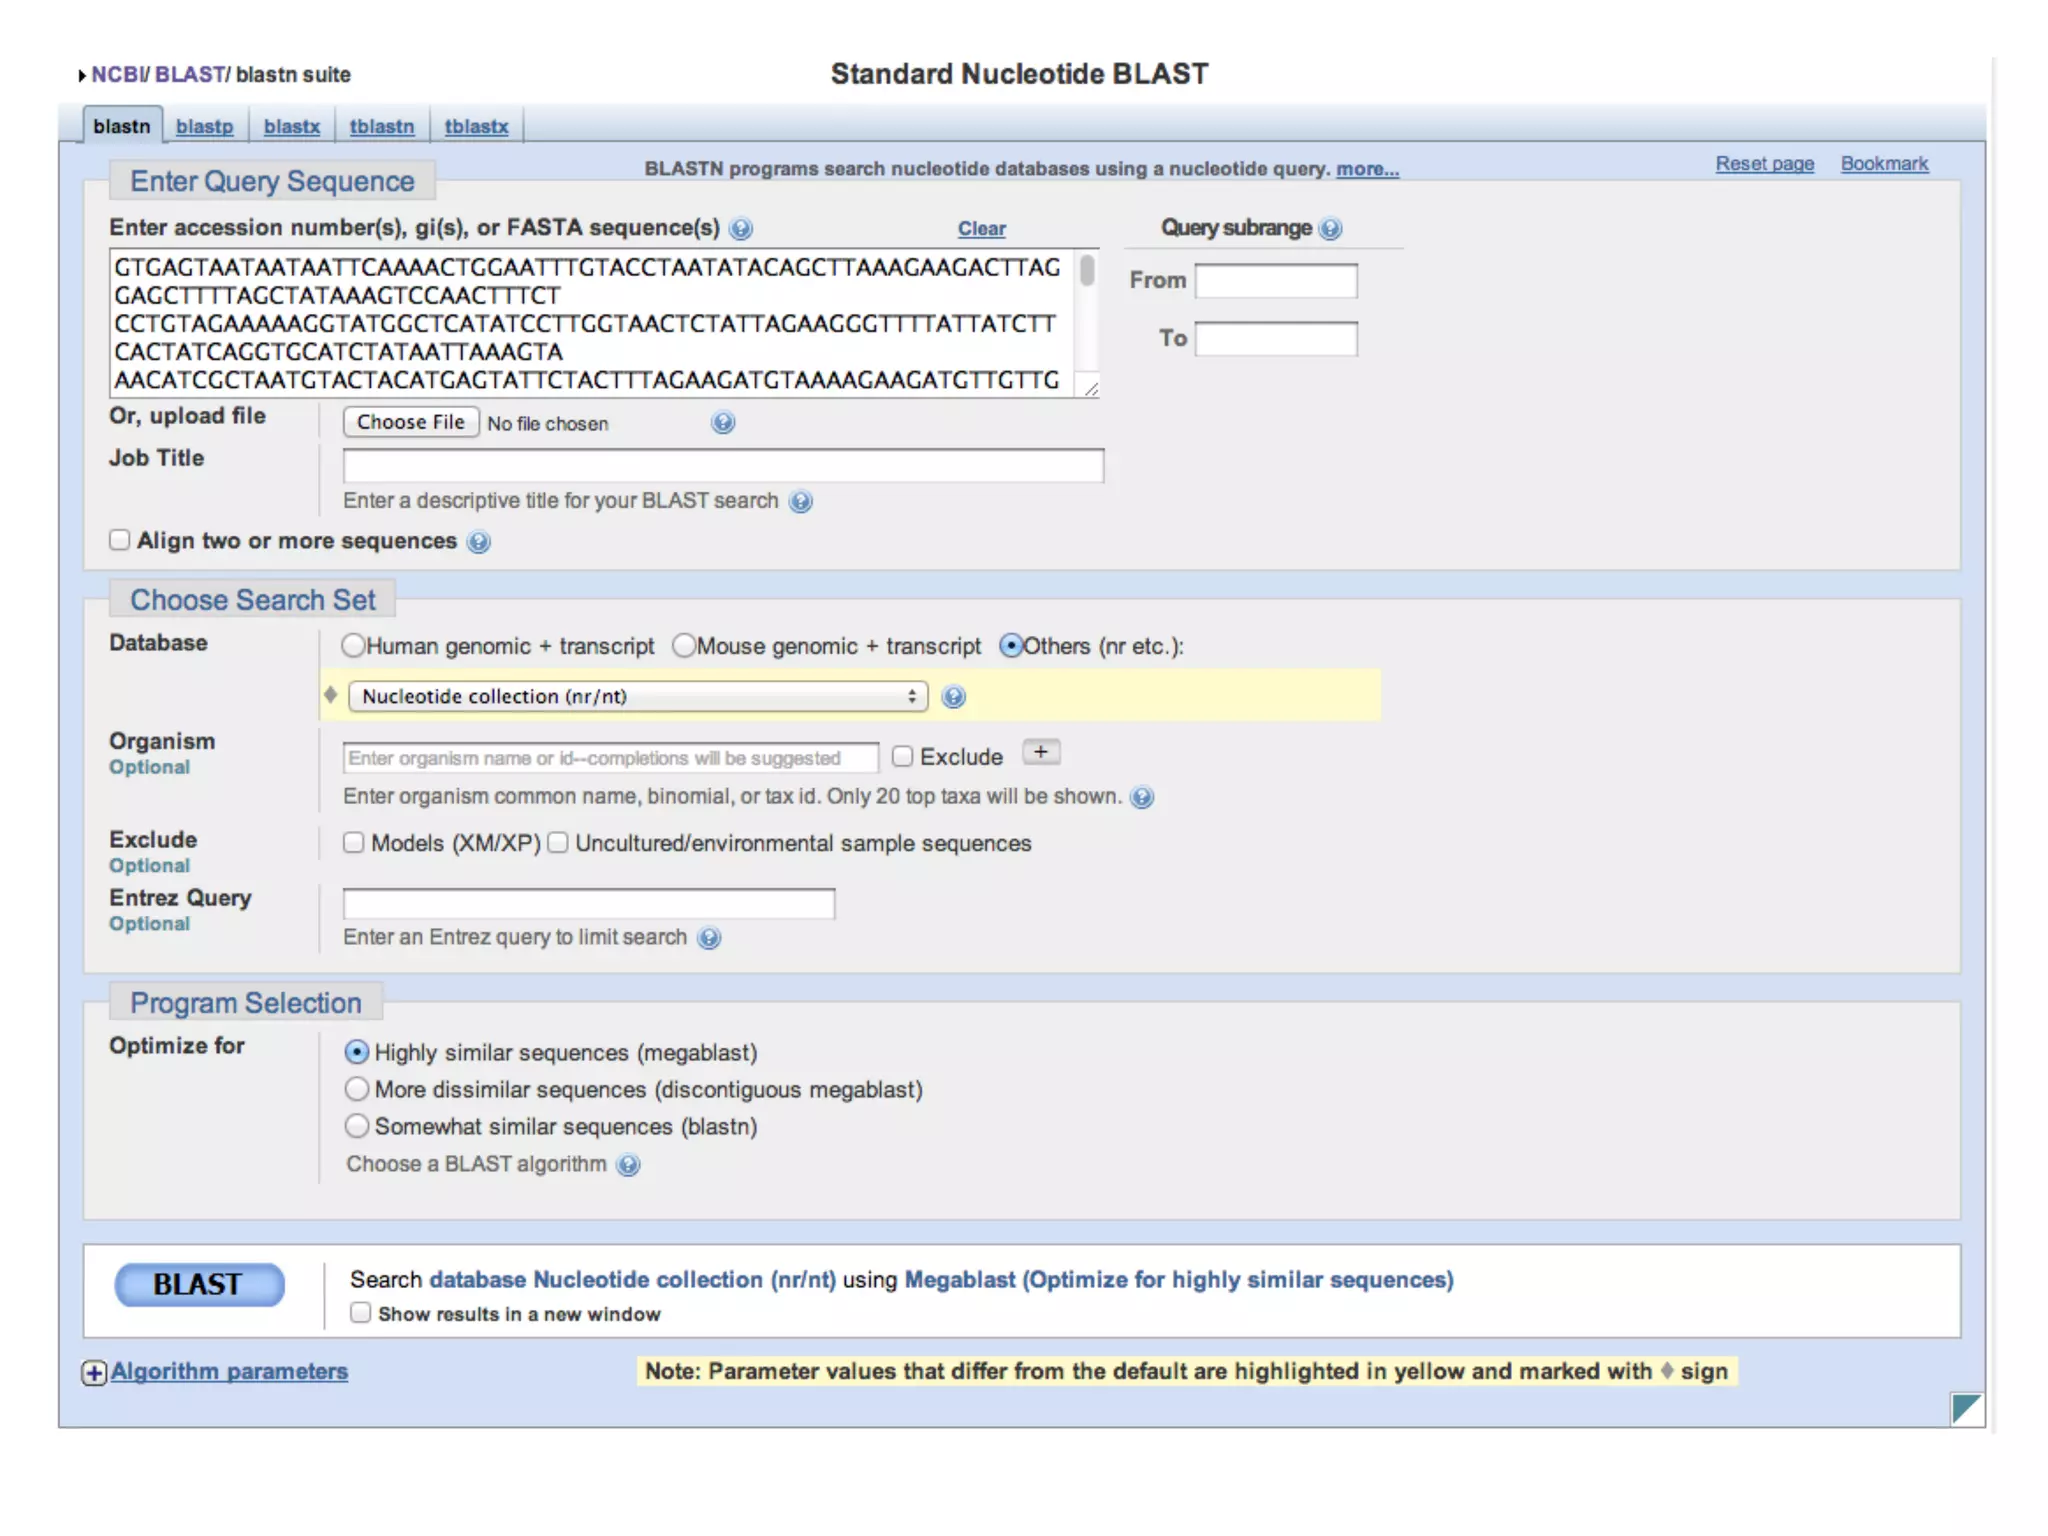Click help icon beside FASTA sequence label
The width and height of the screenshot is (2048, 1536).
(740, 229)
